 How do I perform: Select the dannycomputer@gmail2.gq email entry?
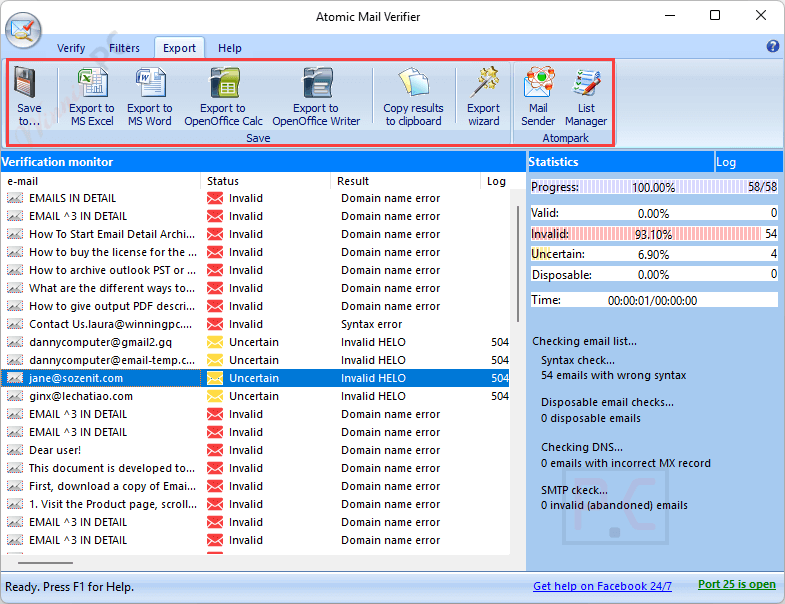click(x=101, y=342)
